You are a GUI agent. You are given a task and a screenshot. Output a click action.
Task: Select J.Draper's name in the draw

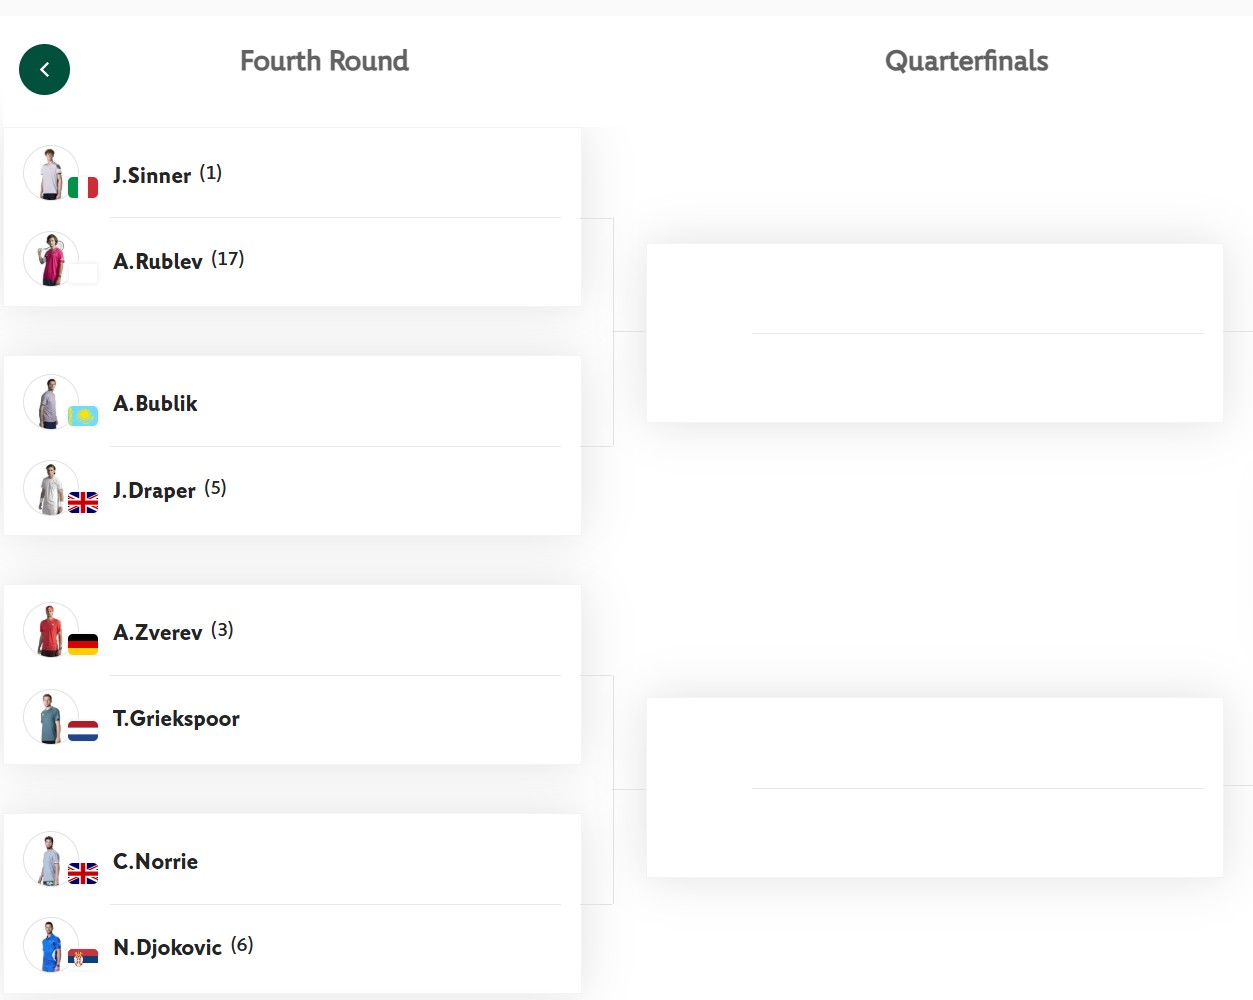(x=154, y=490)
